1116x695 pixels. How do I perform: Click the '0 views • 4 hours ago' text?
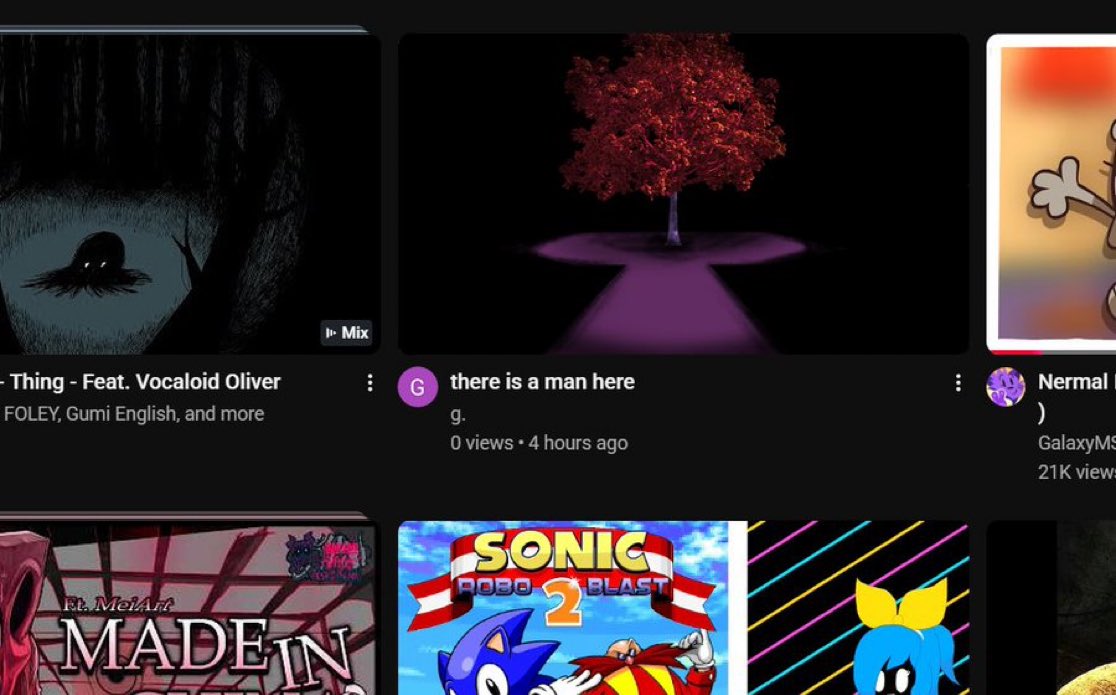click(539, 443)
